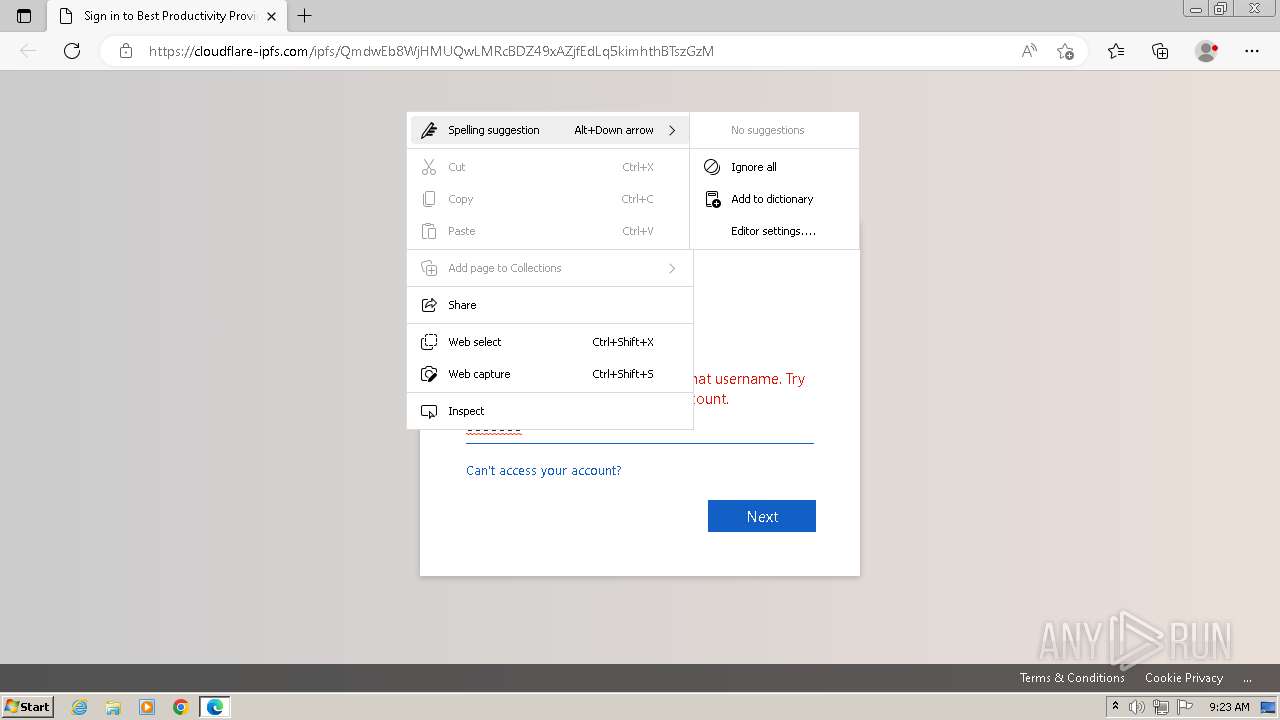Click Ignore all in spelling submenu
Image resolution: width=1280 pixels, height=720 pixels.
pos(774,167)
